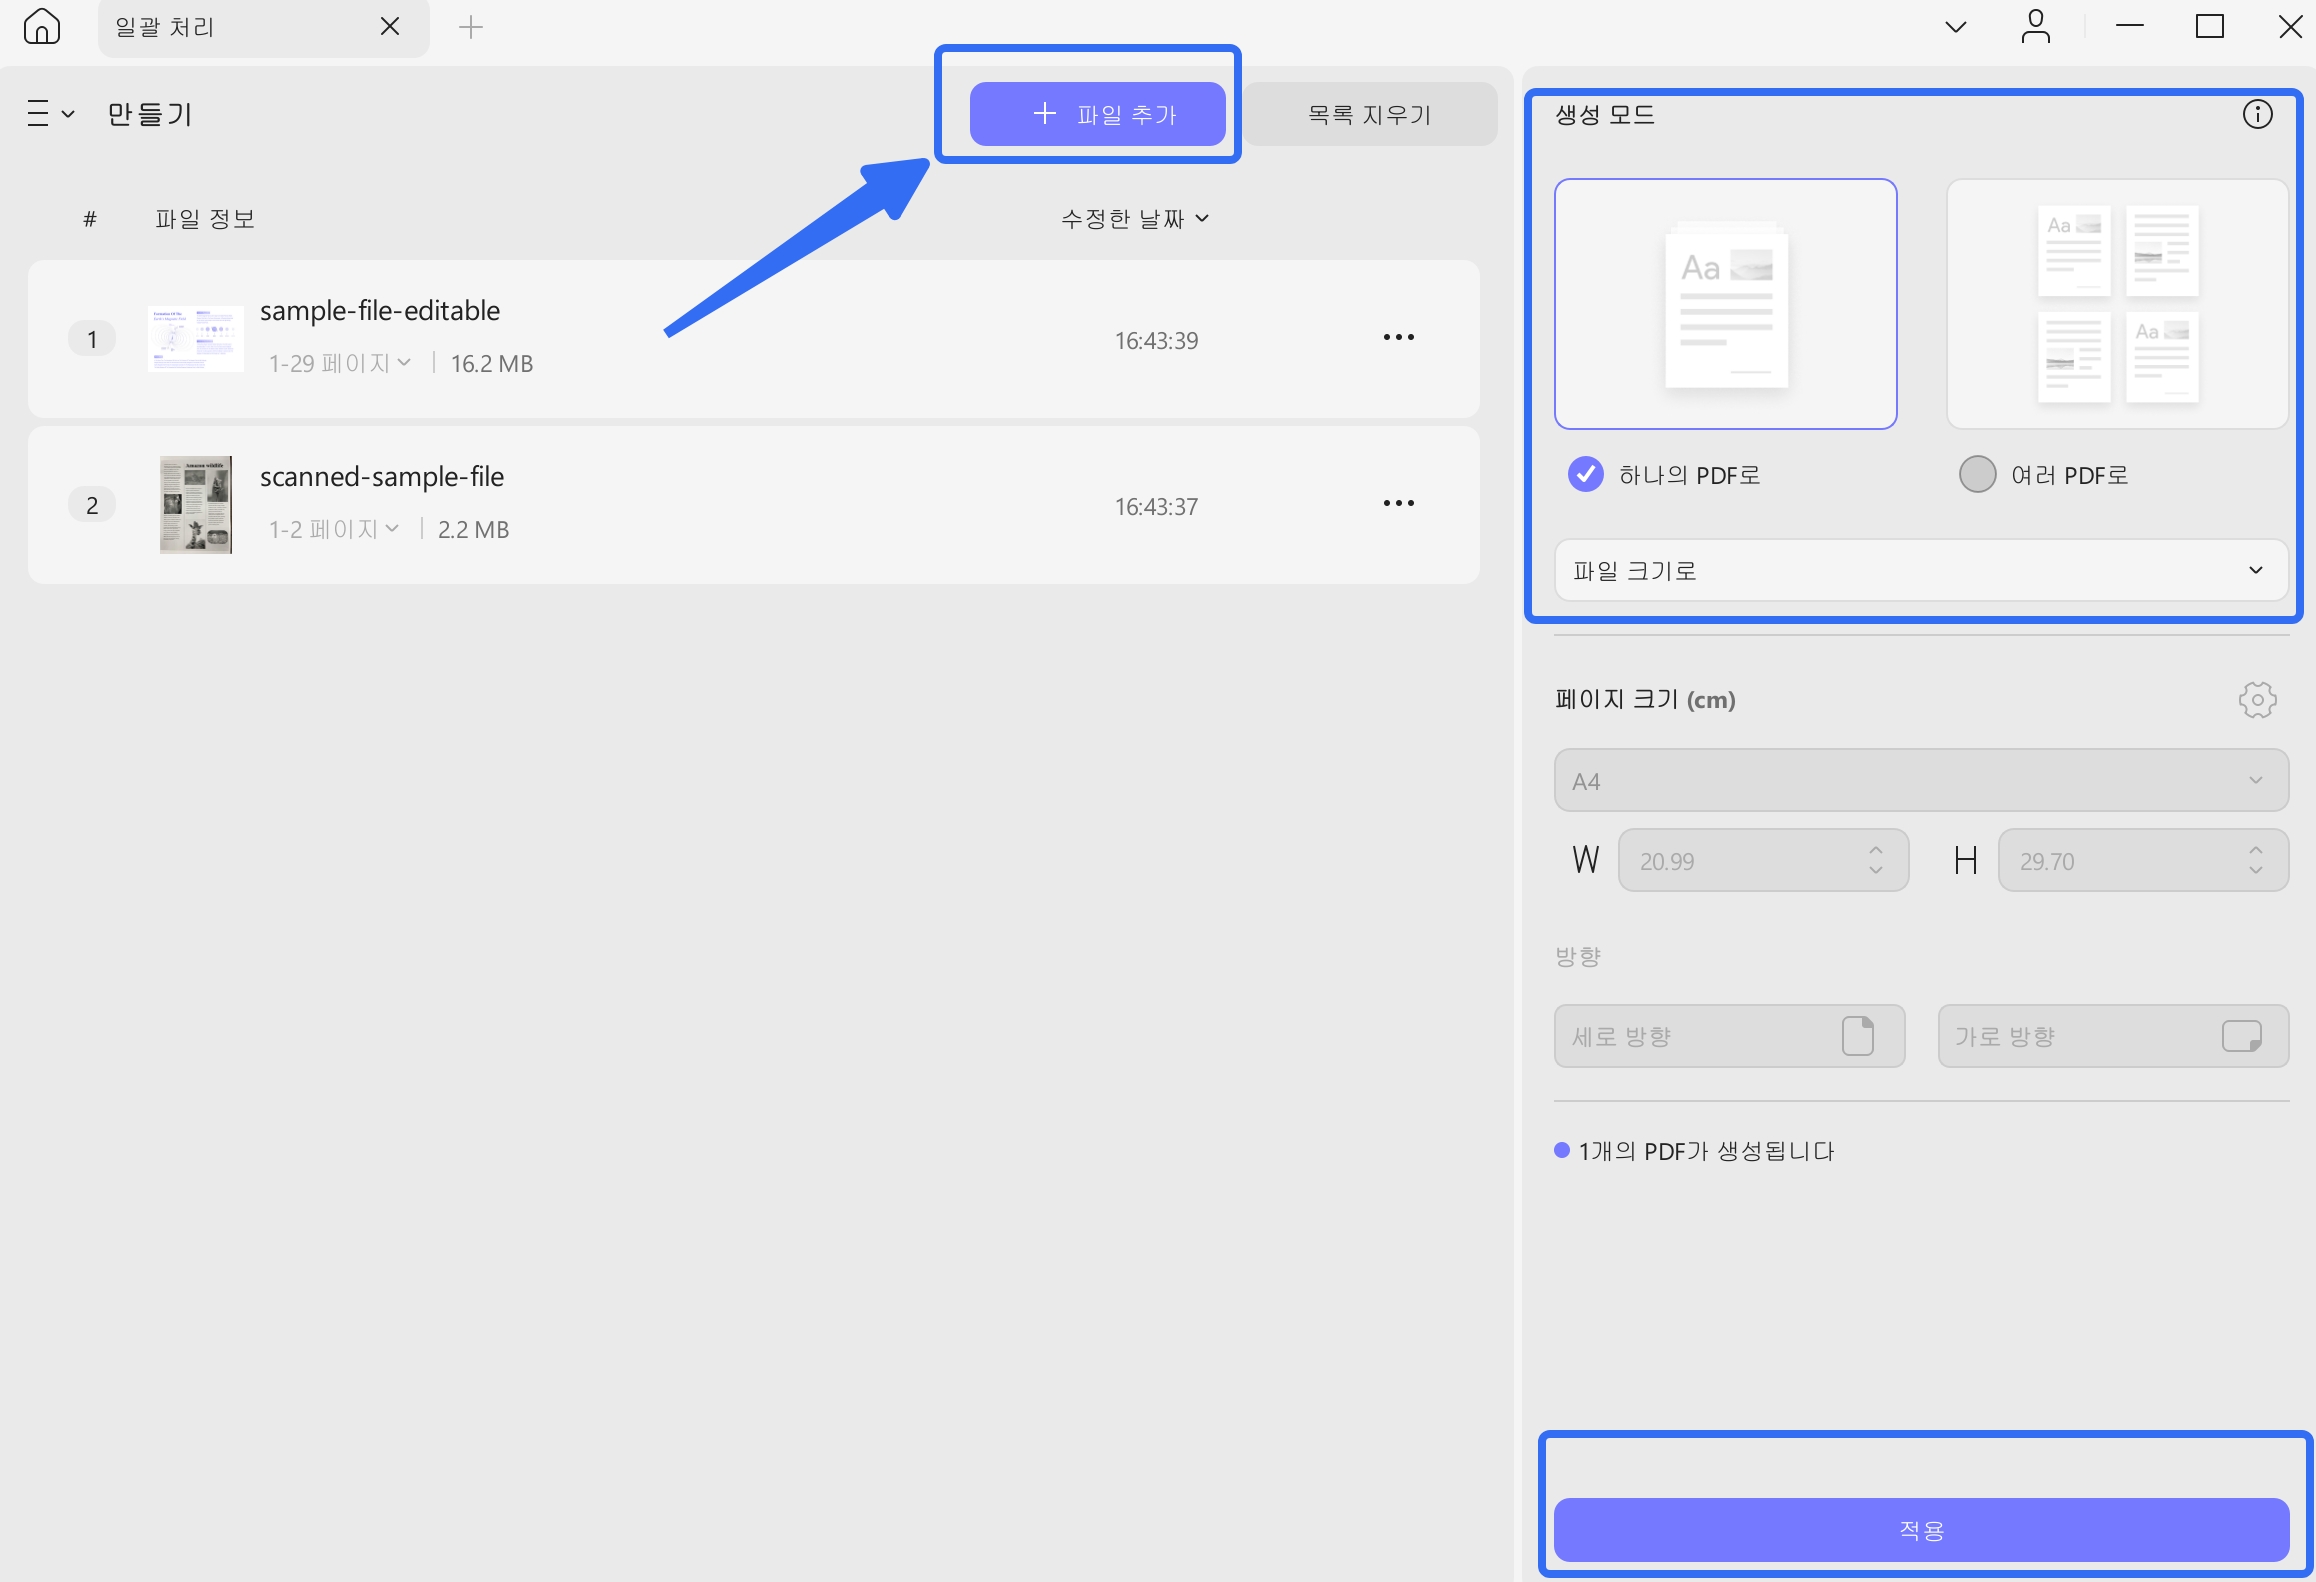Open sample-file-editable thumbnail

coord(196,339)
